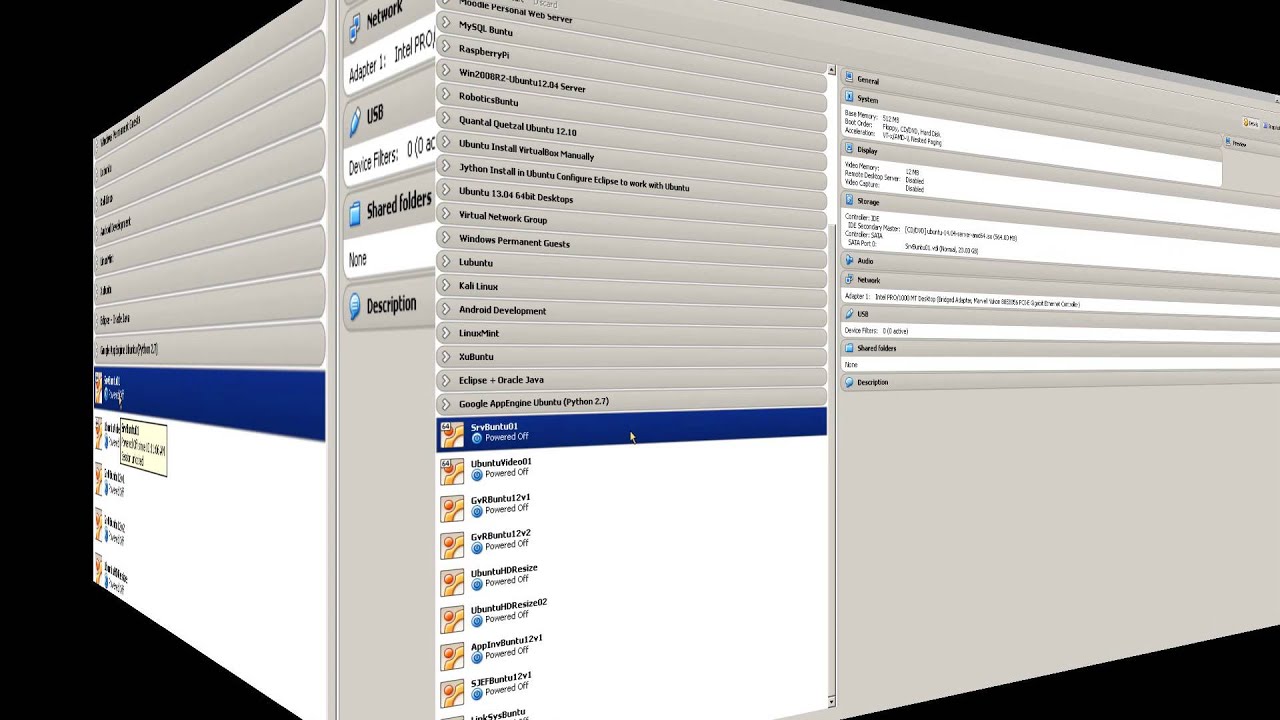Click the Powered Off state icon under UbuntuVideo01
This screenshot has width=1280, height=720.
(x=477, y=474)
